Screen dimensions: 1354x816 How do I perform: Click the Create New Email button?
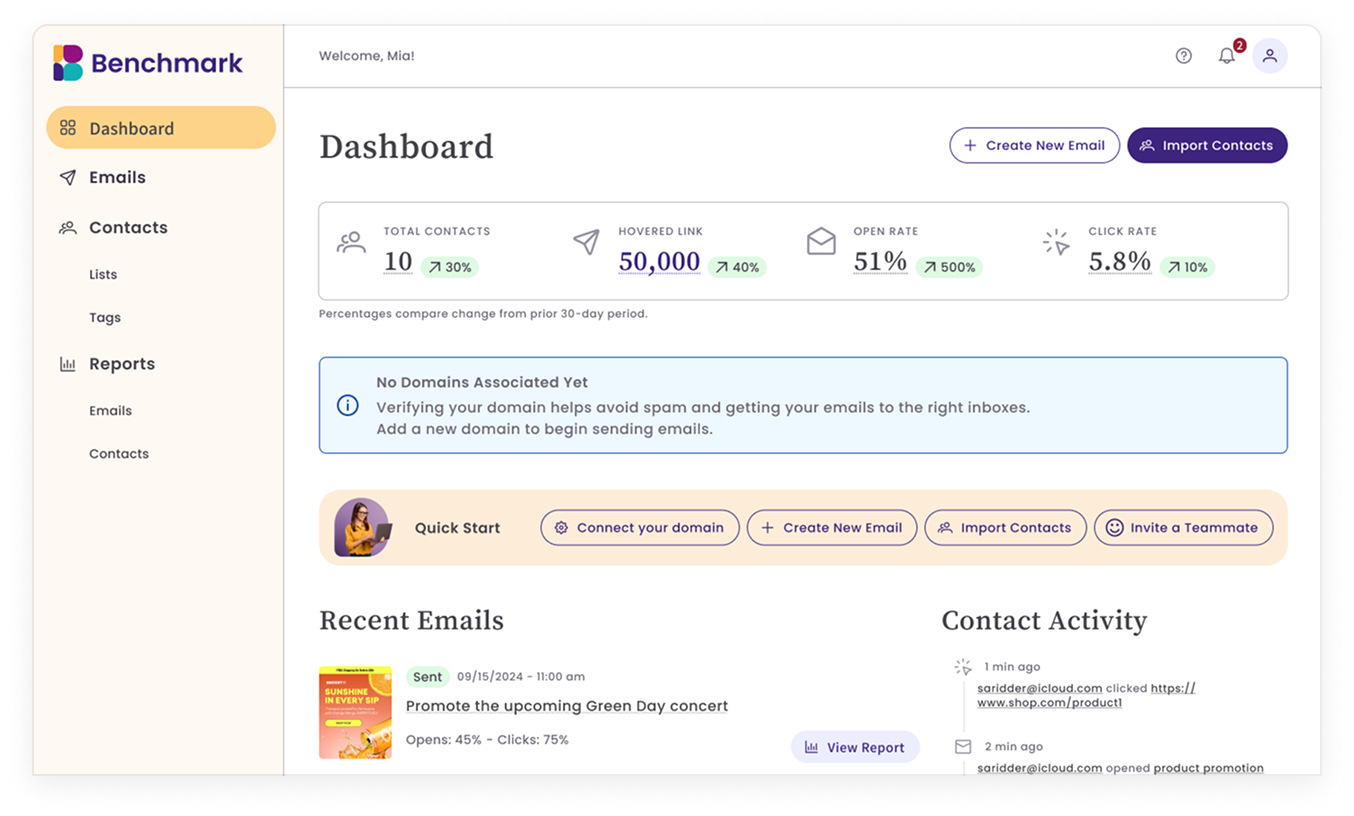[x=1034, y=145]
